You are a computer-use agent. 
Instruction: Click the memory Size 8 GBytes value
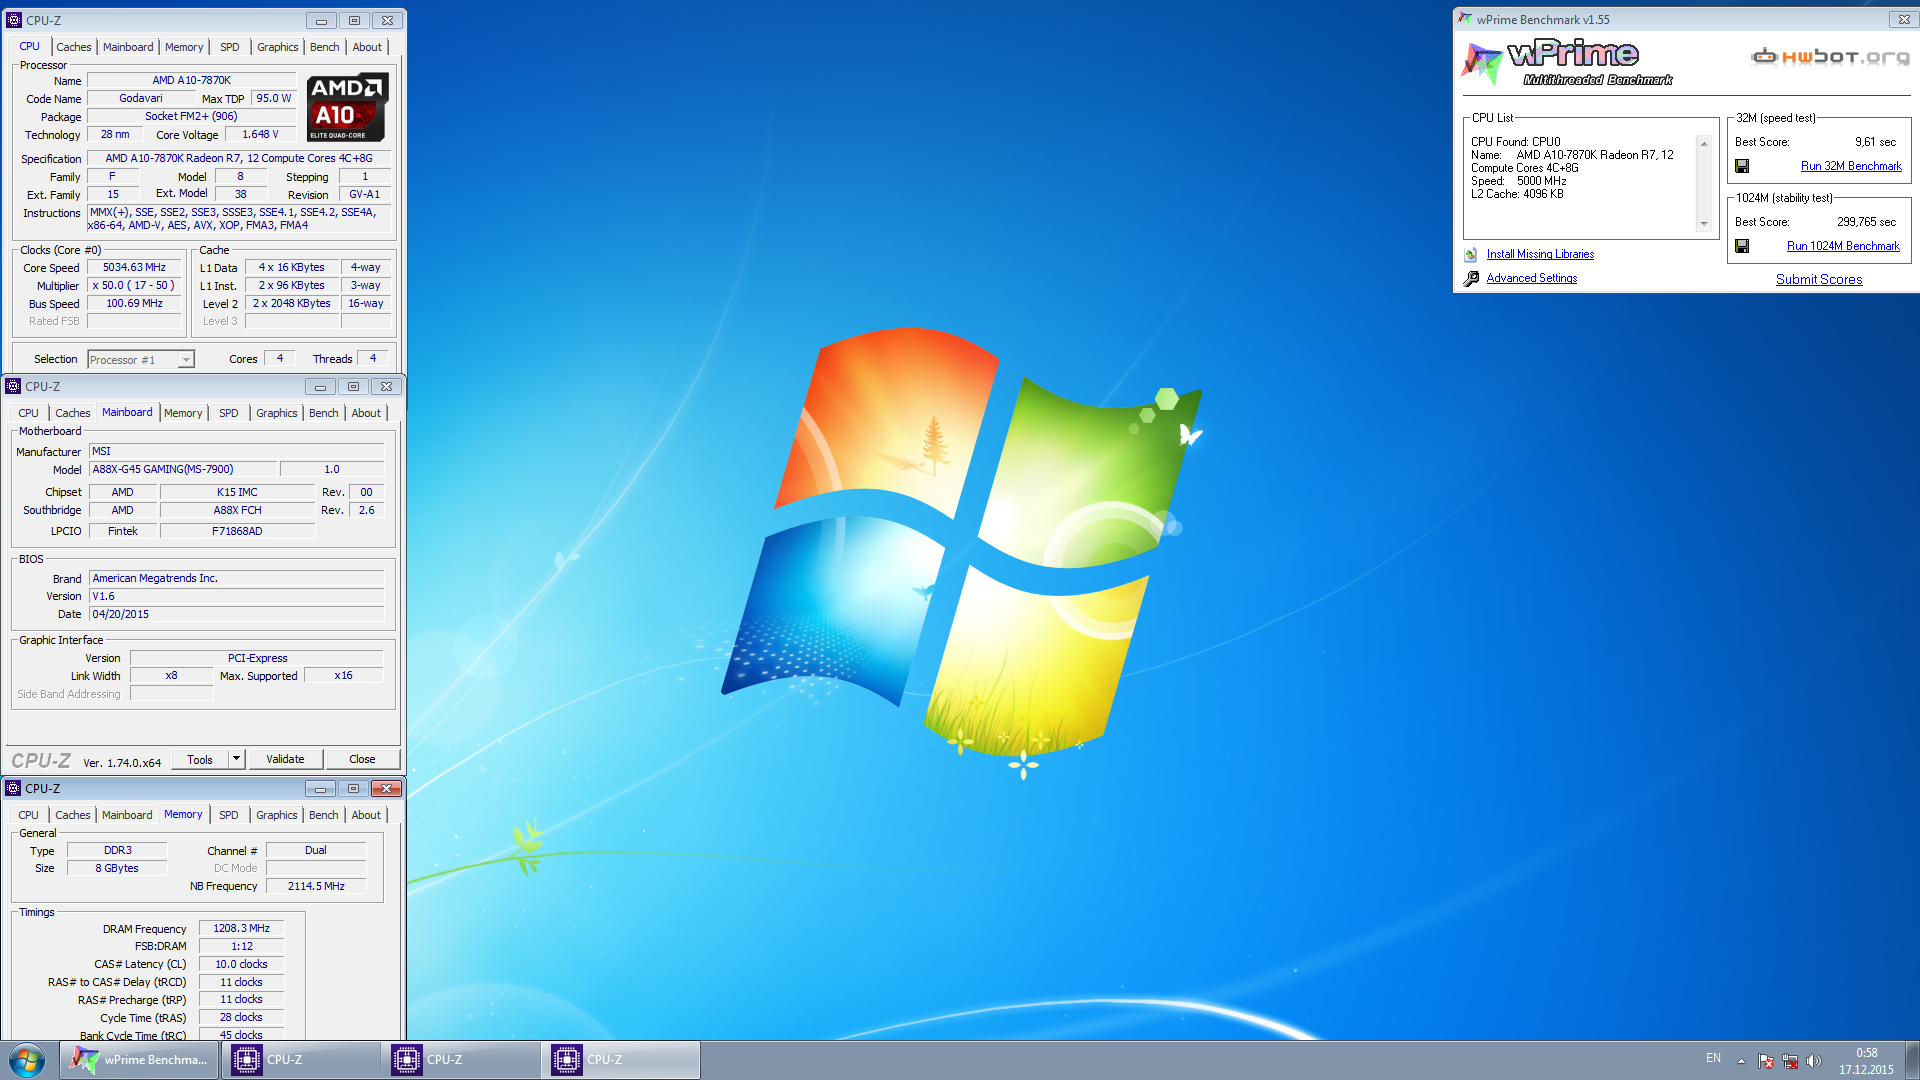point(117,869)
